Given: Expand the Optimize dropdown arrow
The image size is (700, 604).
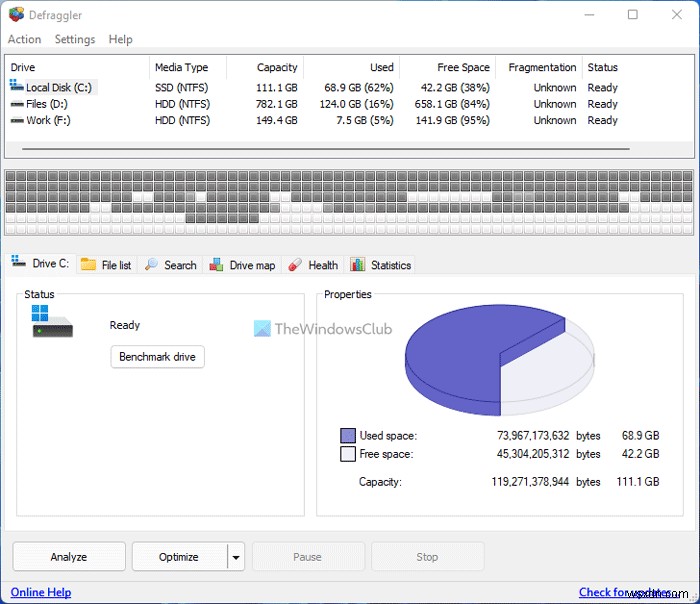Looking at the screenshot, I should click(x=236, y=557).
